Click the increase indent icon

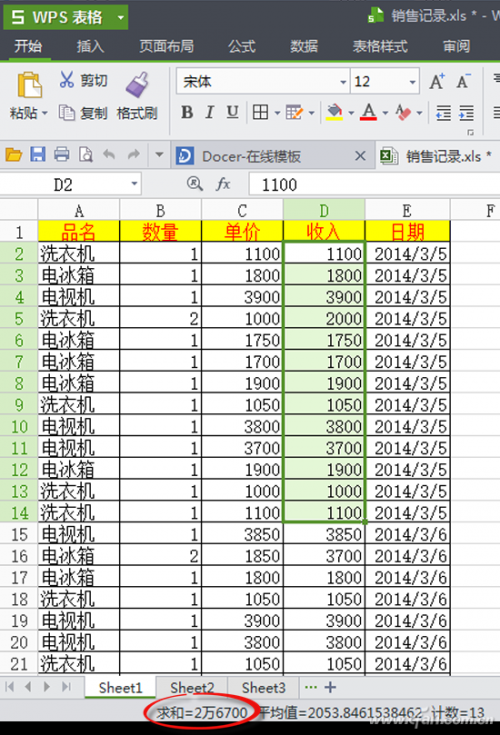(466, 113)
